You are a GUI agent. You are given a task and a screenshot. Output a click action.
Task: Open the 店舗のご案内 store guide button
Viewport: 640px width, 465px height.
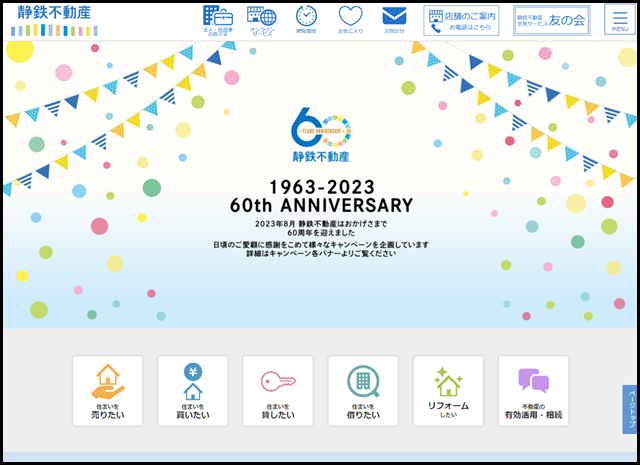tap(461, 21)
